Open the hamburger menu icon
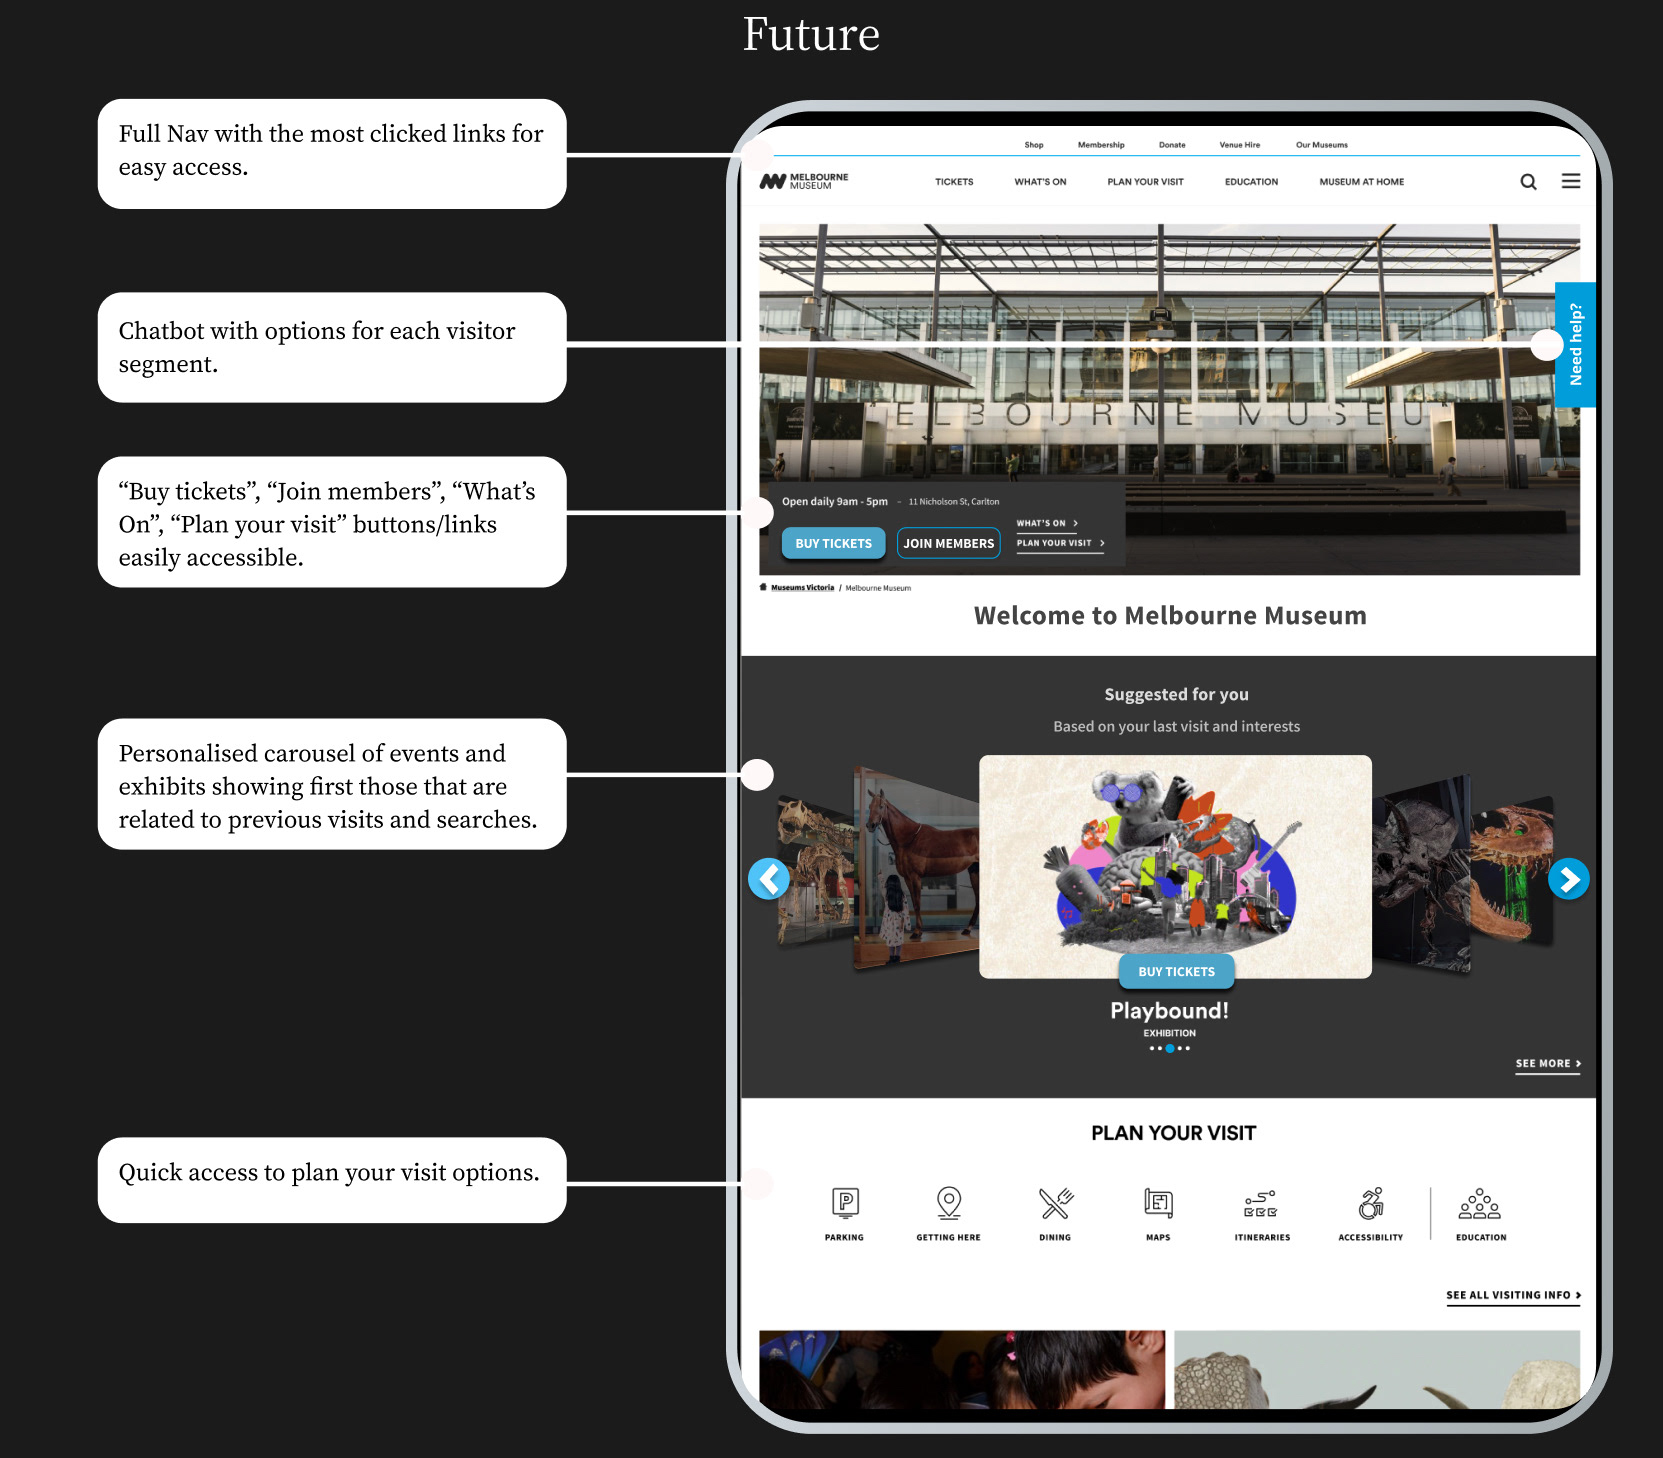This screenshot has width=1663, height=1458. [x=1571, y=181]
